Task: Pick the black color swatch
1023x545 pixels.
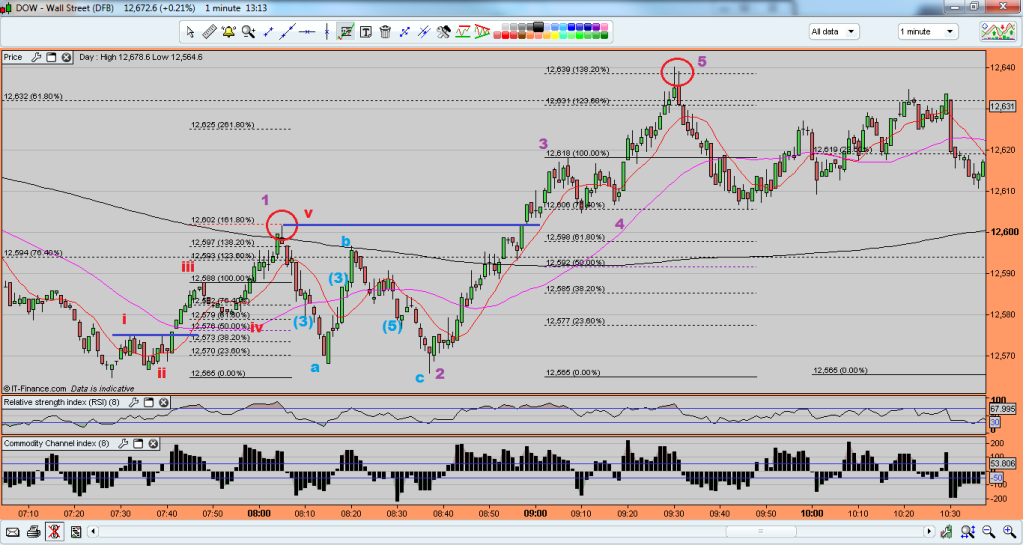Action: pos(538,26)
